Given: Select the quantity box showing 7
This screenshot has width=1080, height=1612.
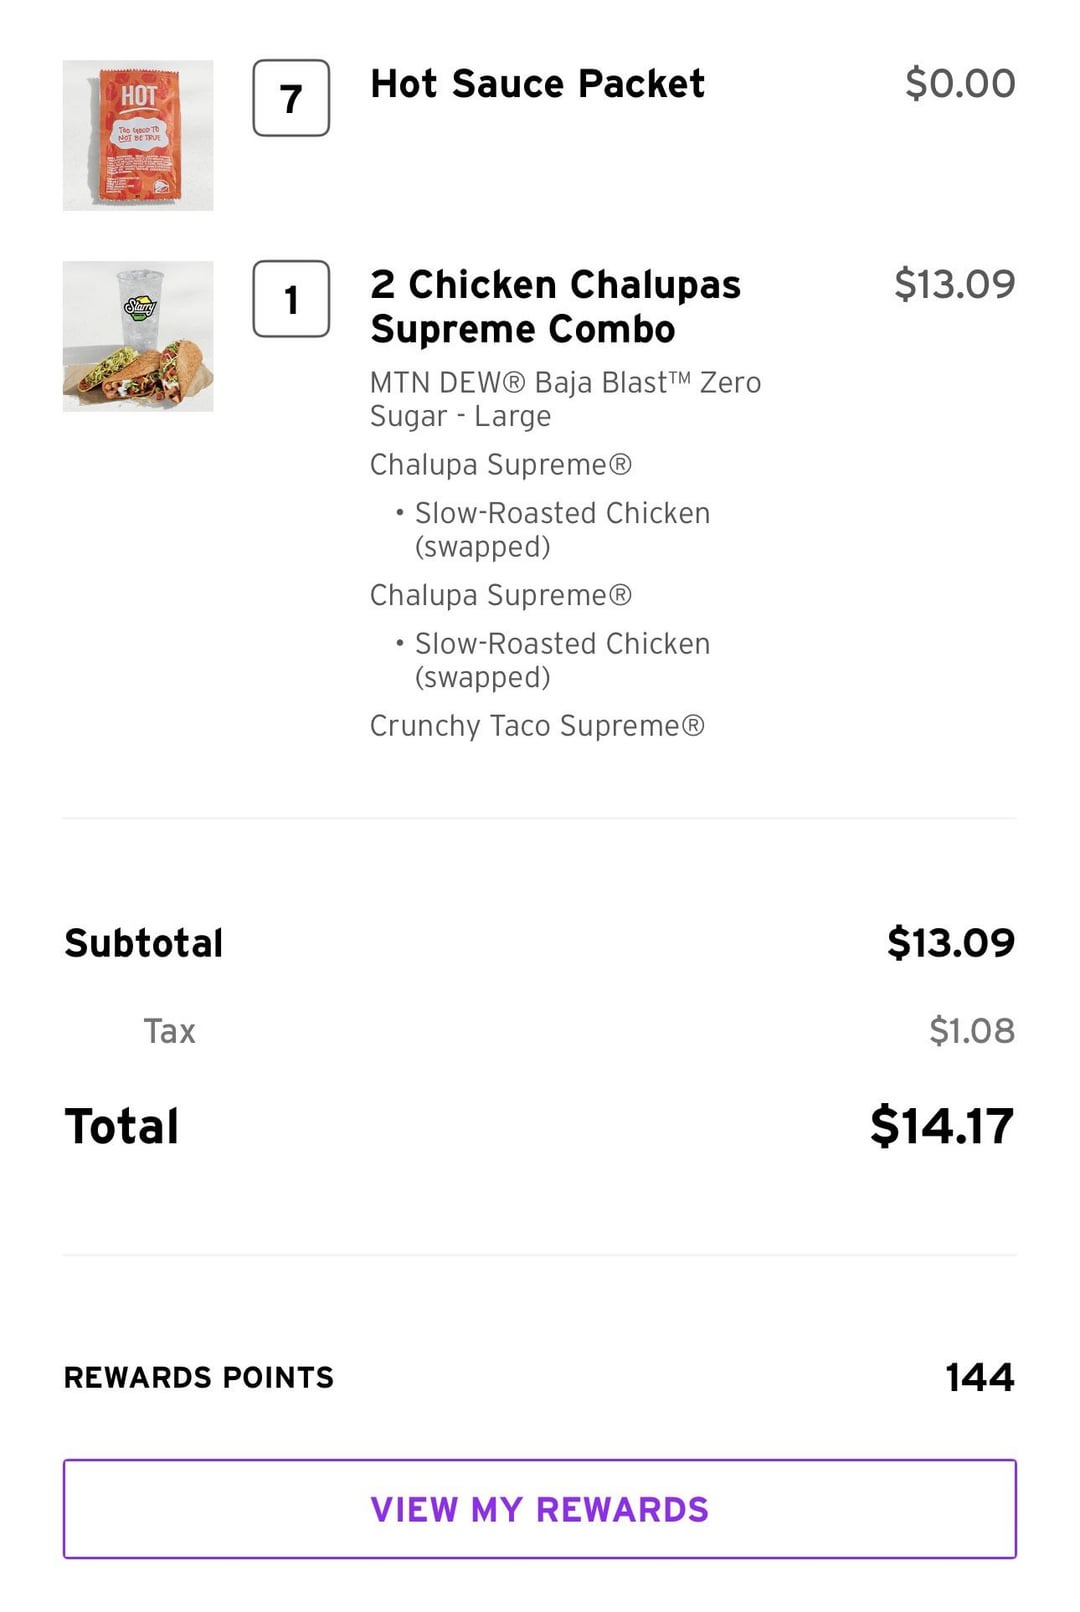Looking at the screenshot, I should click(291, 98).
